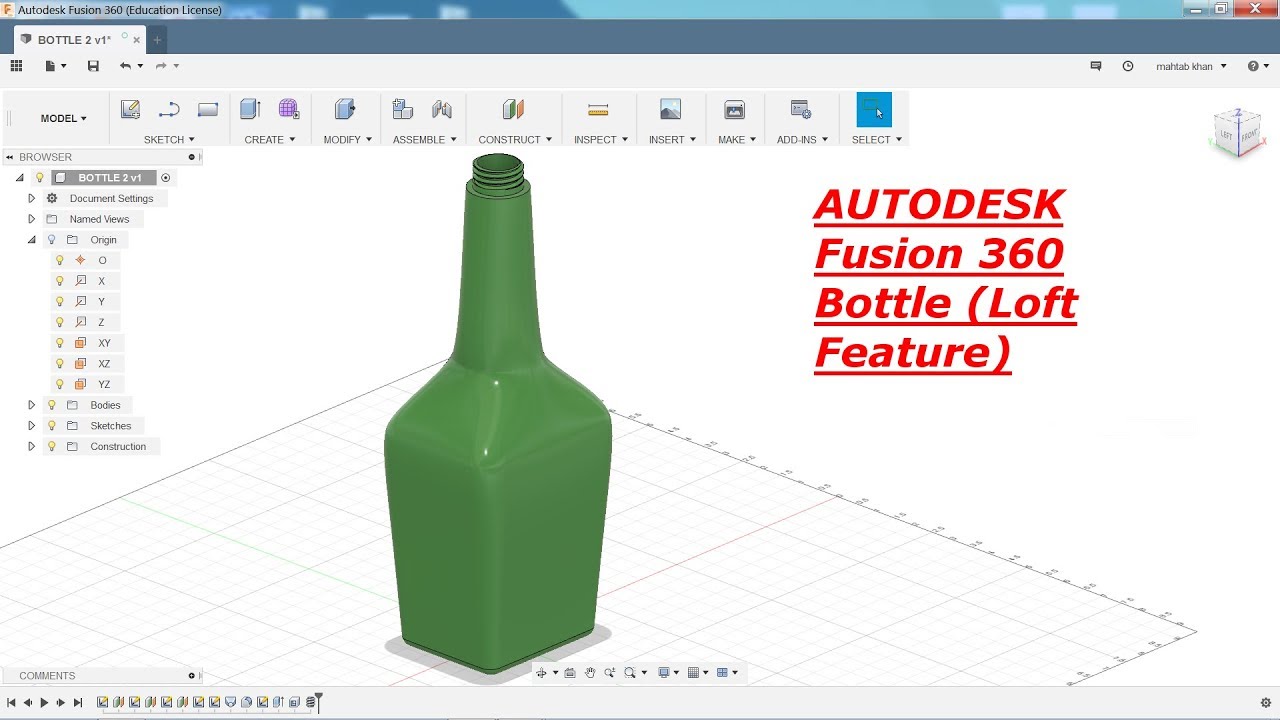Toggle visibility bulb of YZ plane
Screen dimensions: 1280x720
[59, 384]
